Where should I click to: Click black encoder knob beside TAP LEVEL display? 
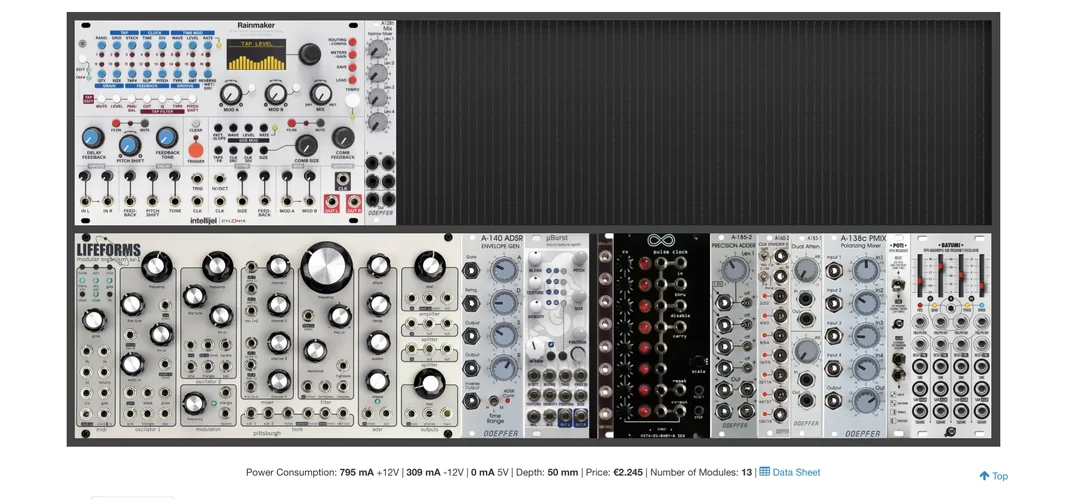(309, 53)
